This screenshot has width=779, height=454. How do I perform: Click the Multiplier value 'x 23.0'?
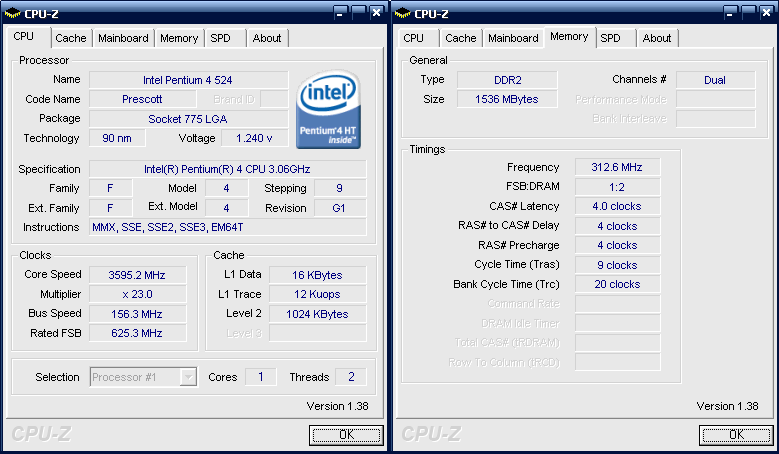[x=138, y=294]
